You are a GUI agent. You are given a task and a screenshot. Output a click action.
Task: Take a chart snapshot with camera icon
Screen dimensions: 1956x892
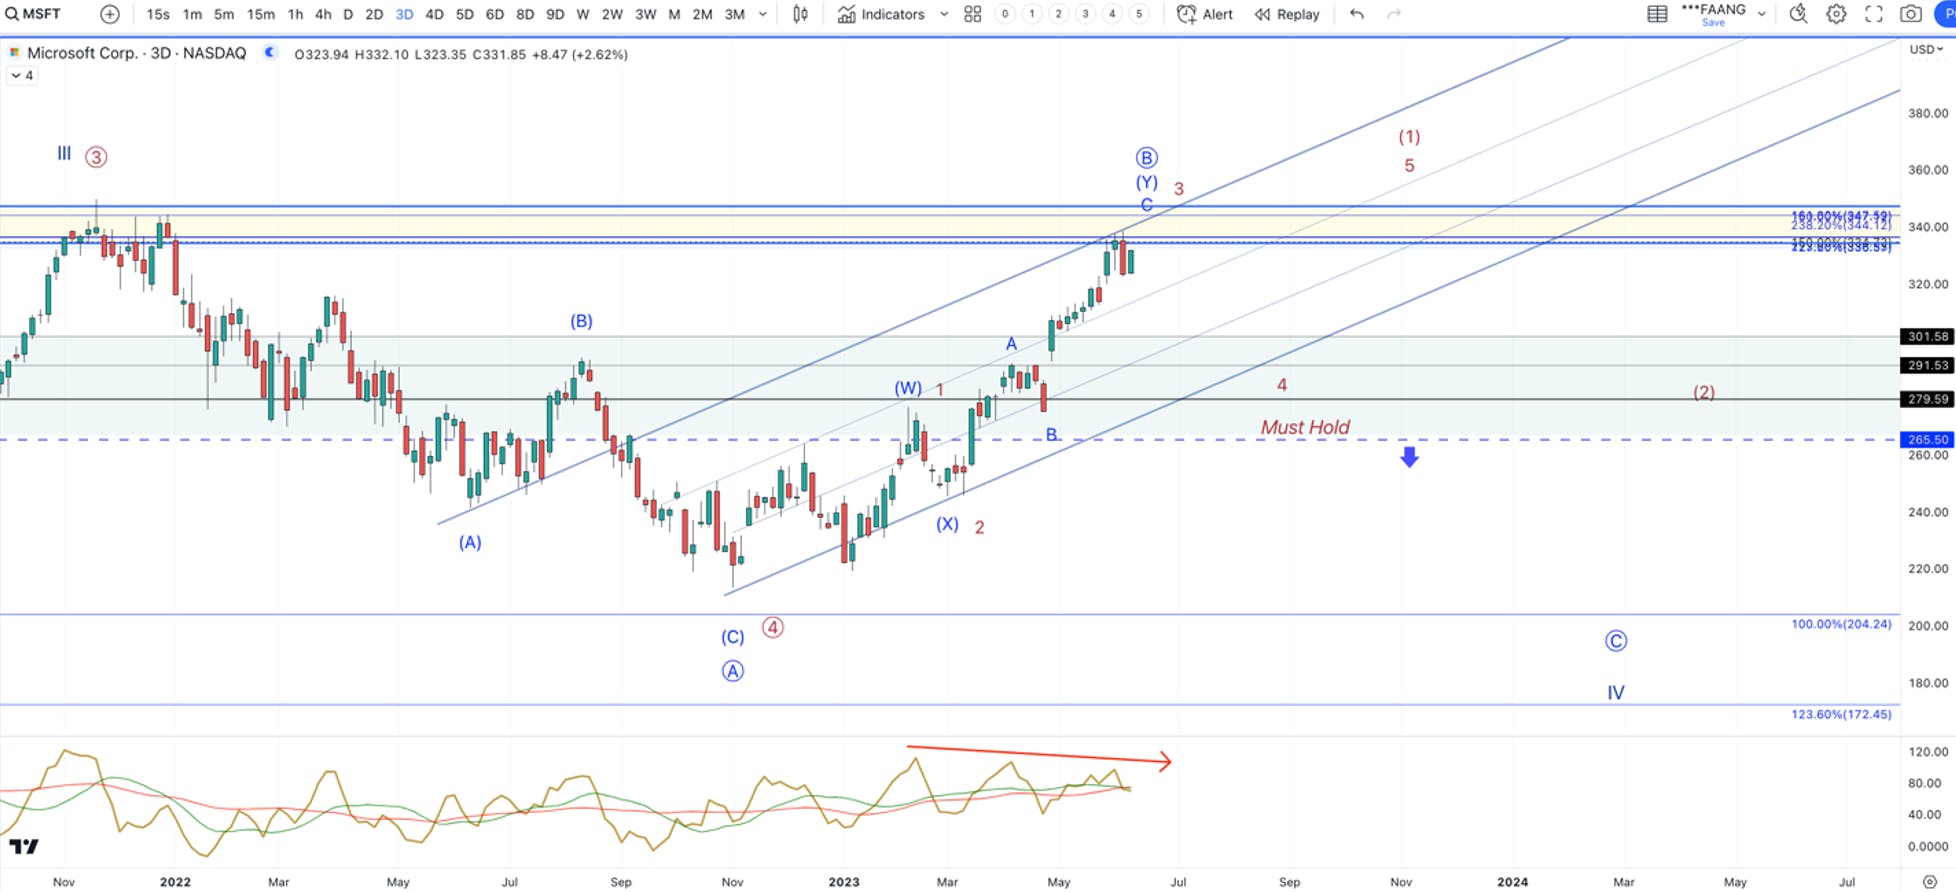pyautogui.click(x=1911, y=14)
